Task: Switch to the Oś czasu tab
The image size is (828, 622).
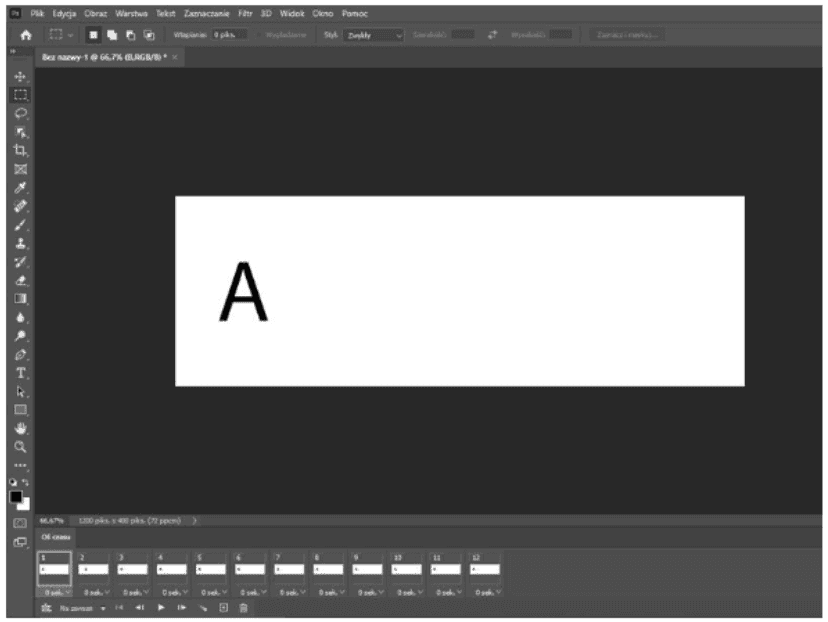Action: pyautogui.click(x=55, y=537)
